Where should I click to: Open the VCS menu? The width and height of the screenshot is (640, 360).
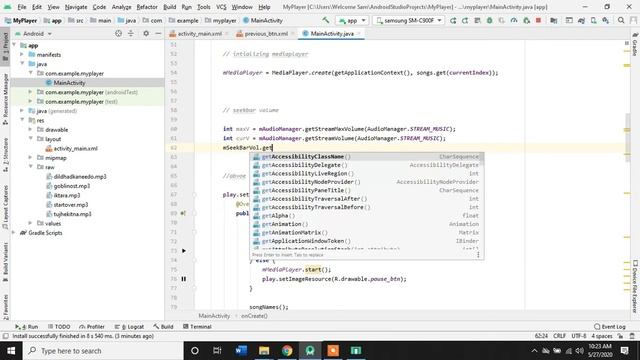point(221,7)
